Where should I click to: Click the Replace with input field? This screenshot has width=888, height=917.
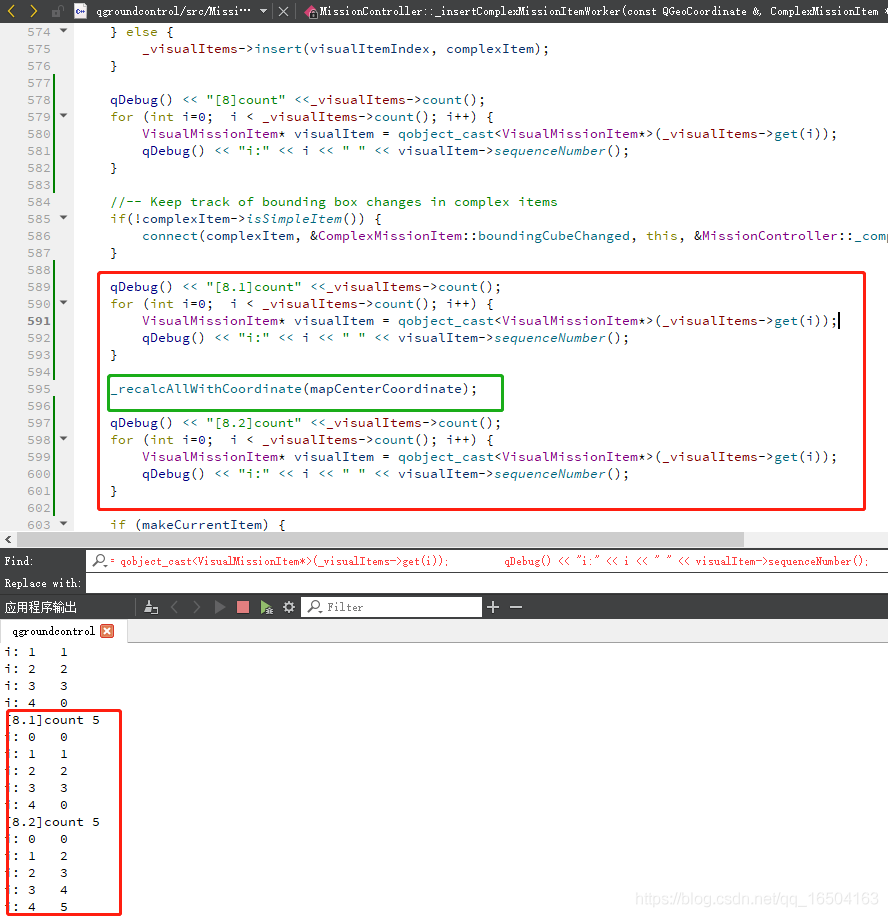[x=487, y=583]
